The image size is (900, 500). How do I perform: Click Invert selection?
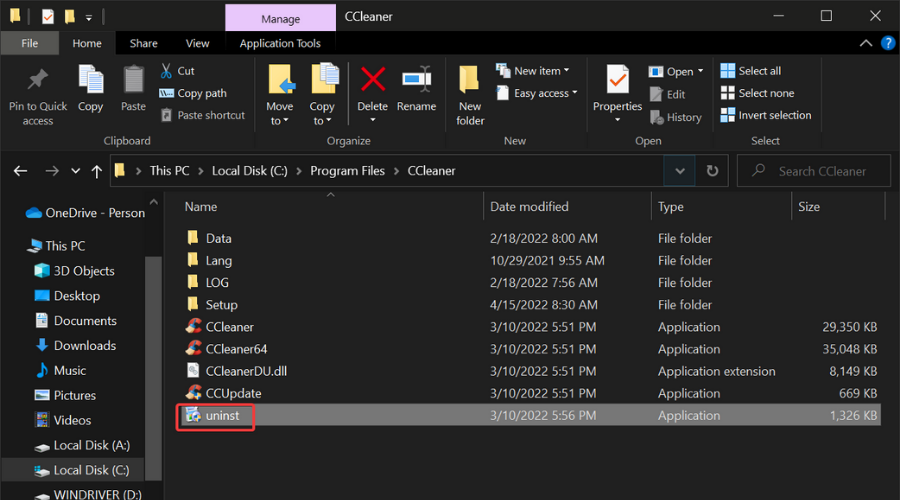(766, 115)
